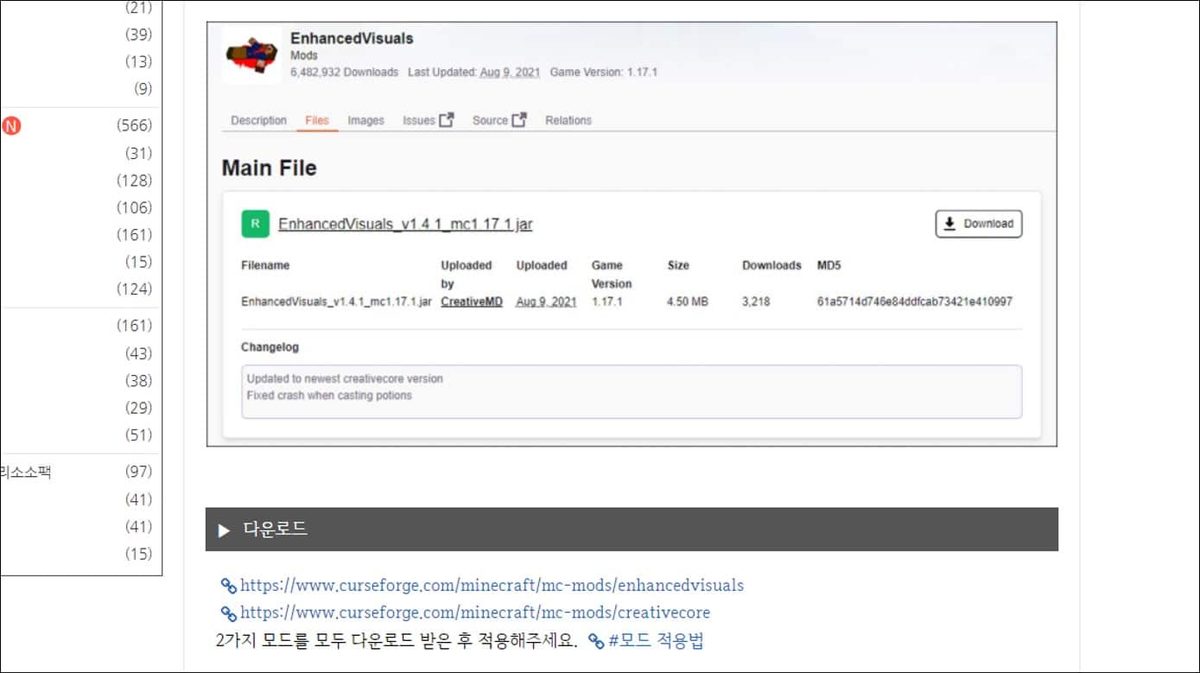Open the #모드 적용법 link
1200x673 pixels.
point(656,641)
